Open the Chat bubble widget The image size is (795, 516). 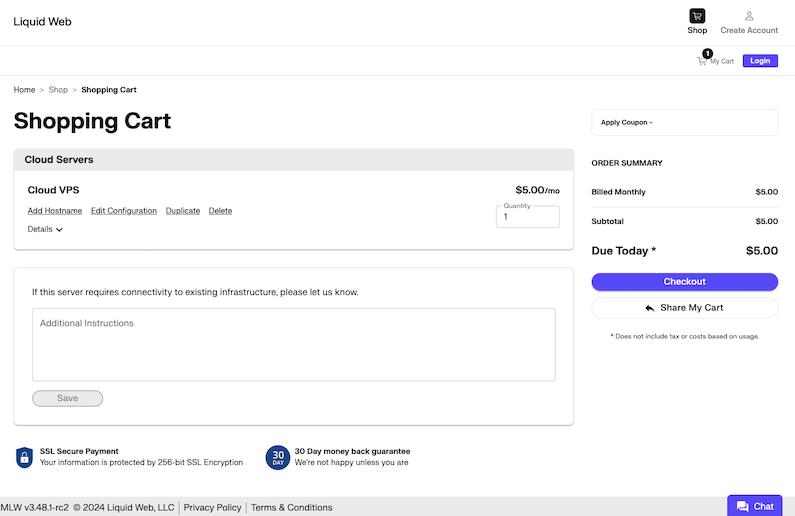(x=754, y=506)
